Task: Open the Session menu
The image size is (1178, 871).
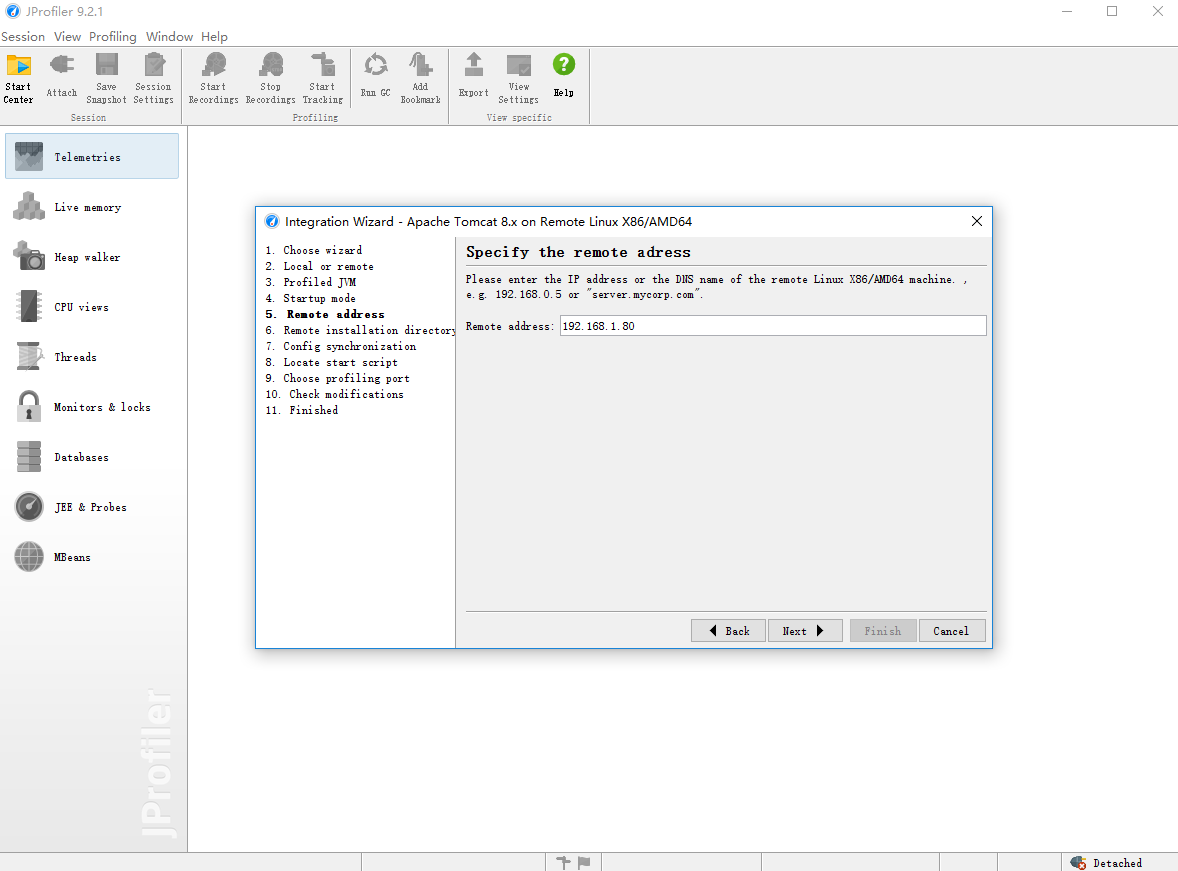Action: click(23, 37)
